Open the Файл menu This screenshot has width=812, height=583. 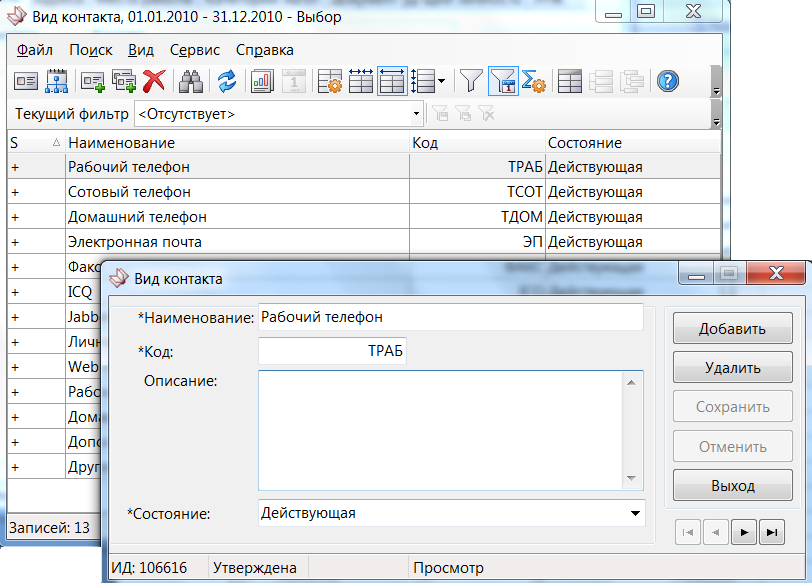(35, 50)
